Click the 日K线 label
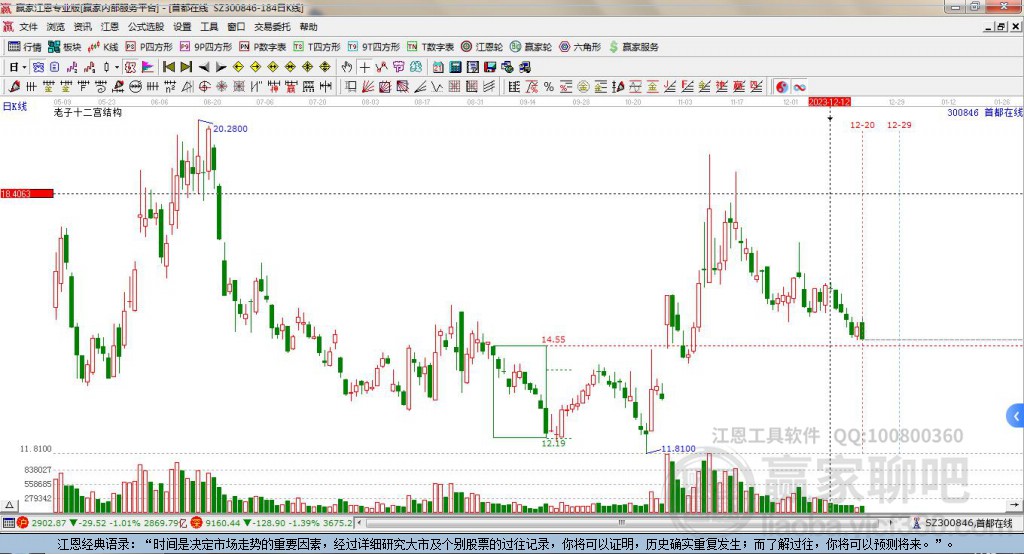 click(15, 106)
